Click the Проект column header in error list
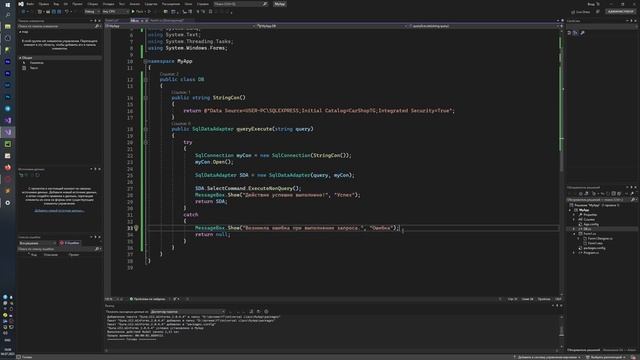The width and height of the screenshot is (640, 360). (x=74, y=255)
